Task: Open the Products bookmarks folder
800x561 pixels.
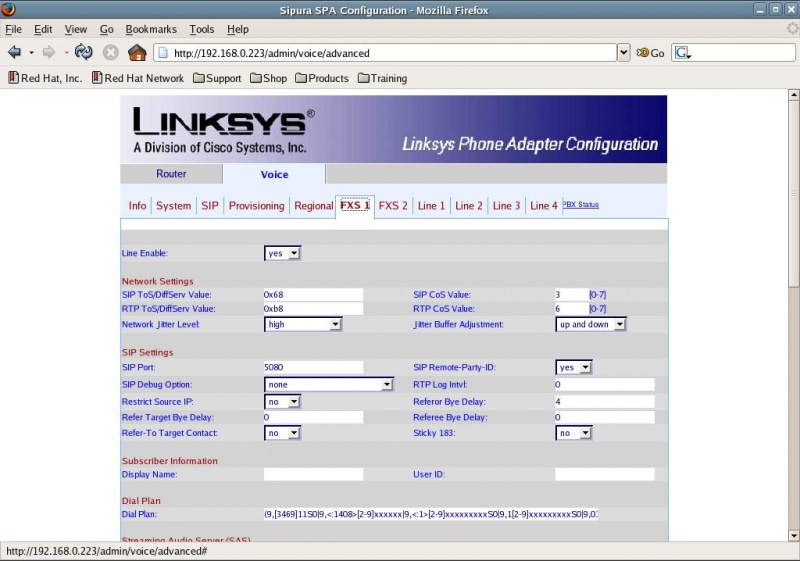Action: click(320, 78)
